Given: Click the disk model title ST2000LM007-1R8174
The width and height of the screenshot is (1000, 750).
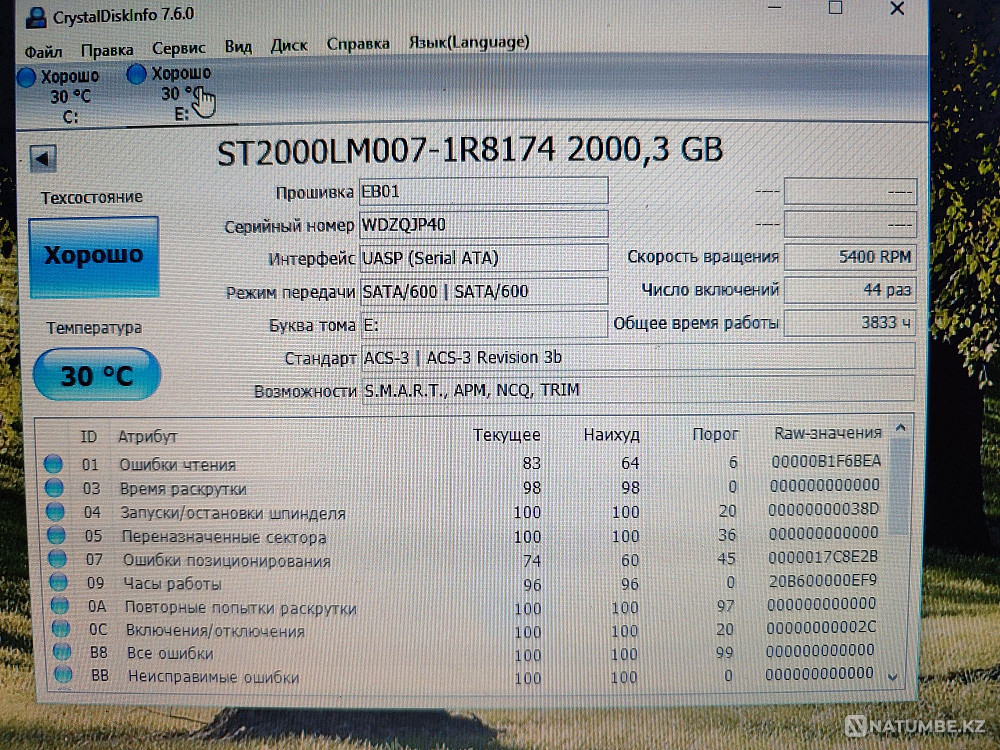Looking at the screenshot, I should tap(386, 151).
